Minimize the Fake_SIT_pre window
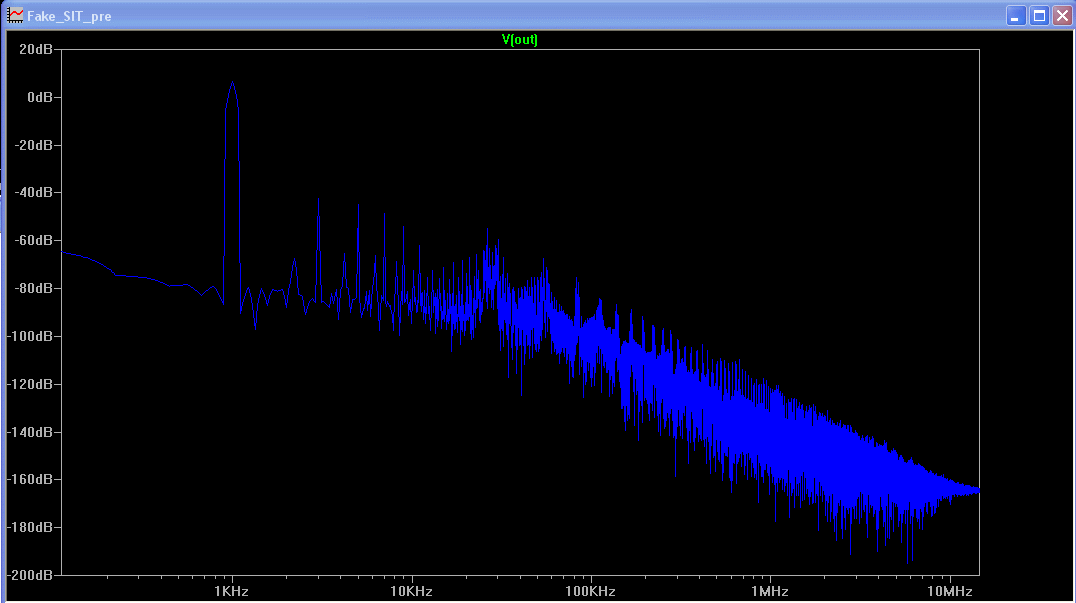1076x603 pixels. click(1016, 15)
